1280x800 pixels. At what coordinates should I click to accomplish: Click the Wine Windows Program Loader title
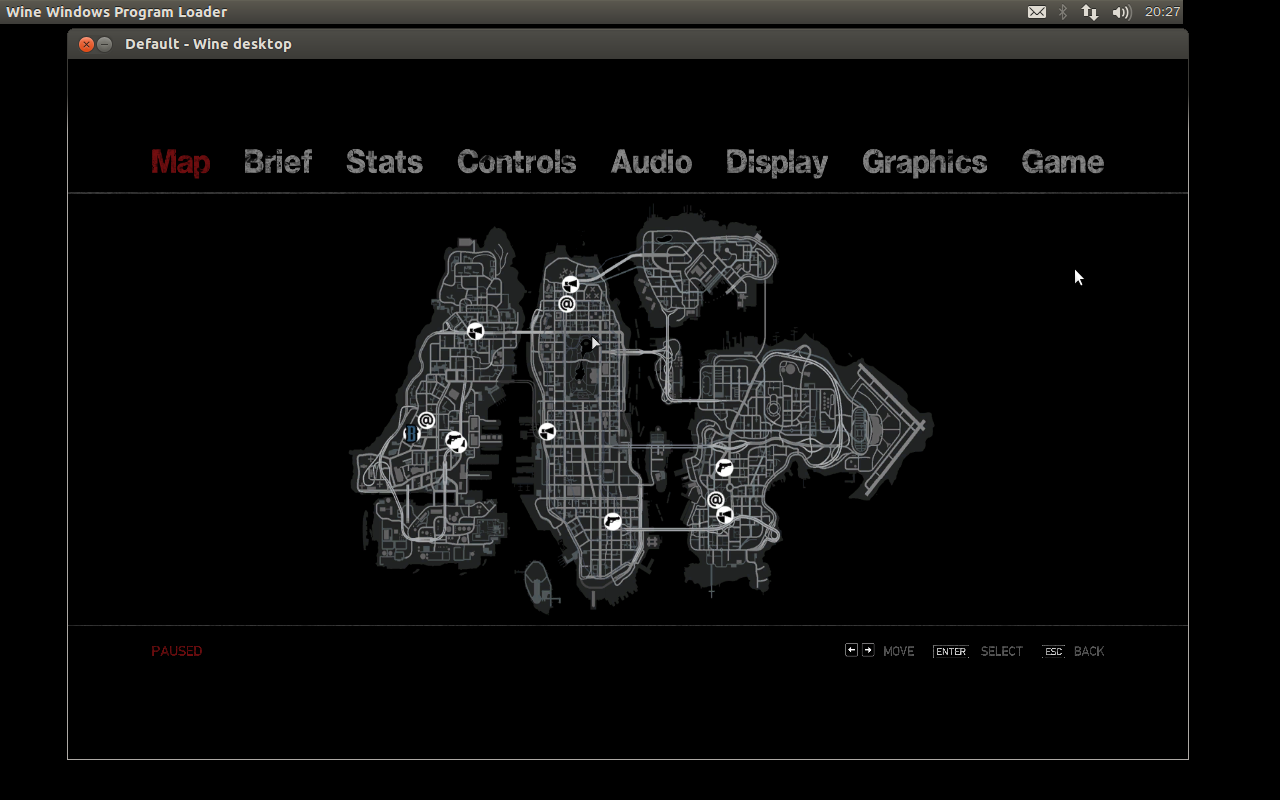tap(117, 12)
